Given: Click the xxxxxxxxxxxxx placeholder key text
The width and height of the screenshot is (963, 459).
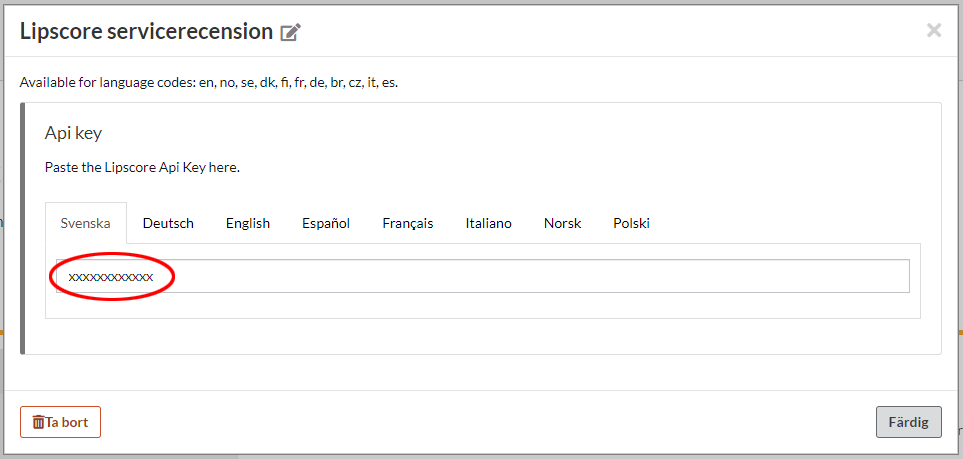Looking at the screenshot, I should 111,276.
